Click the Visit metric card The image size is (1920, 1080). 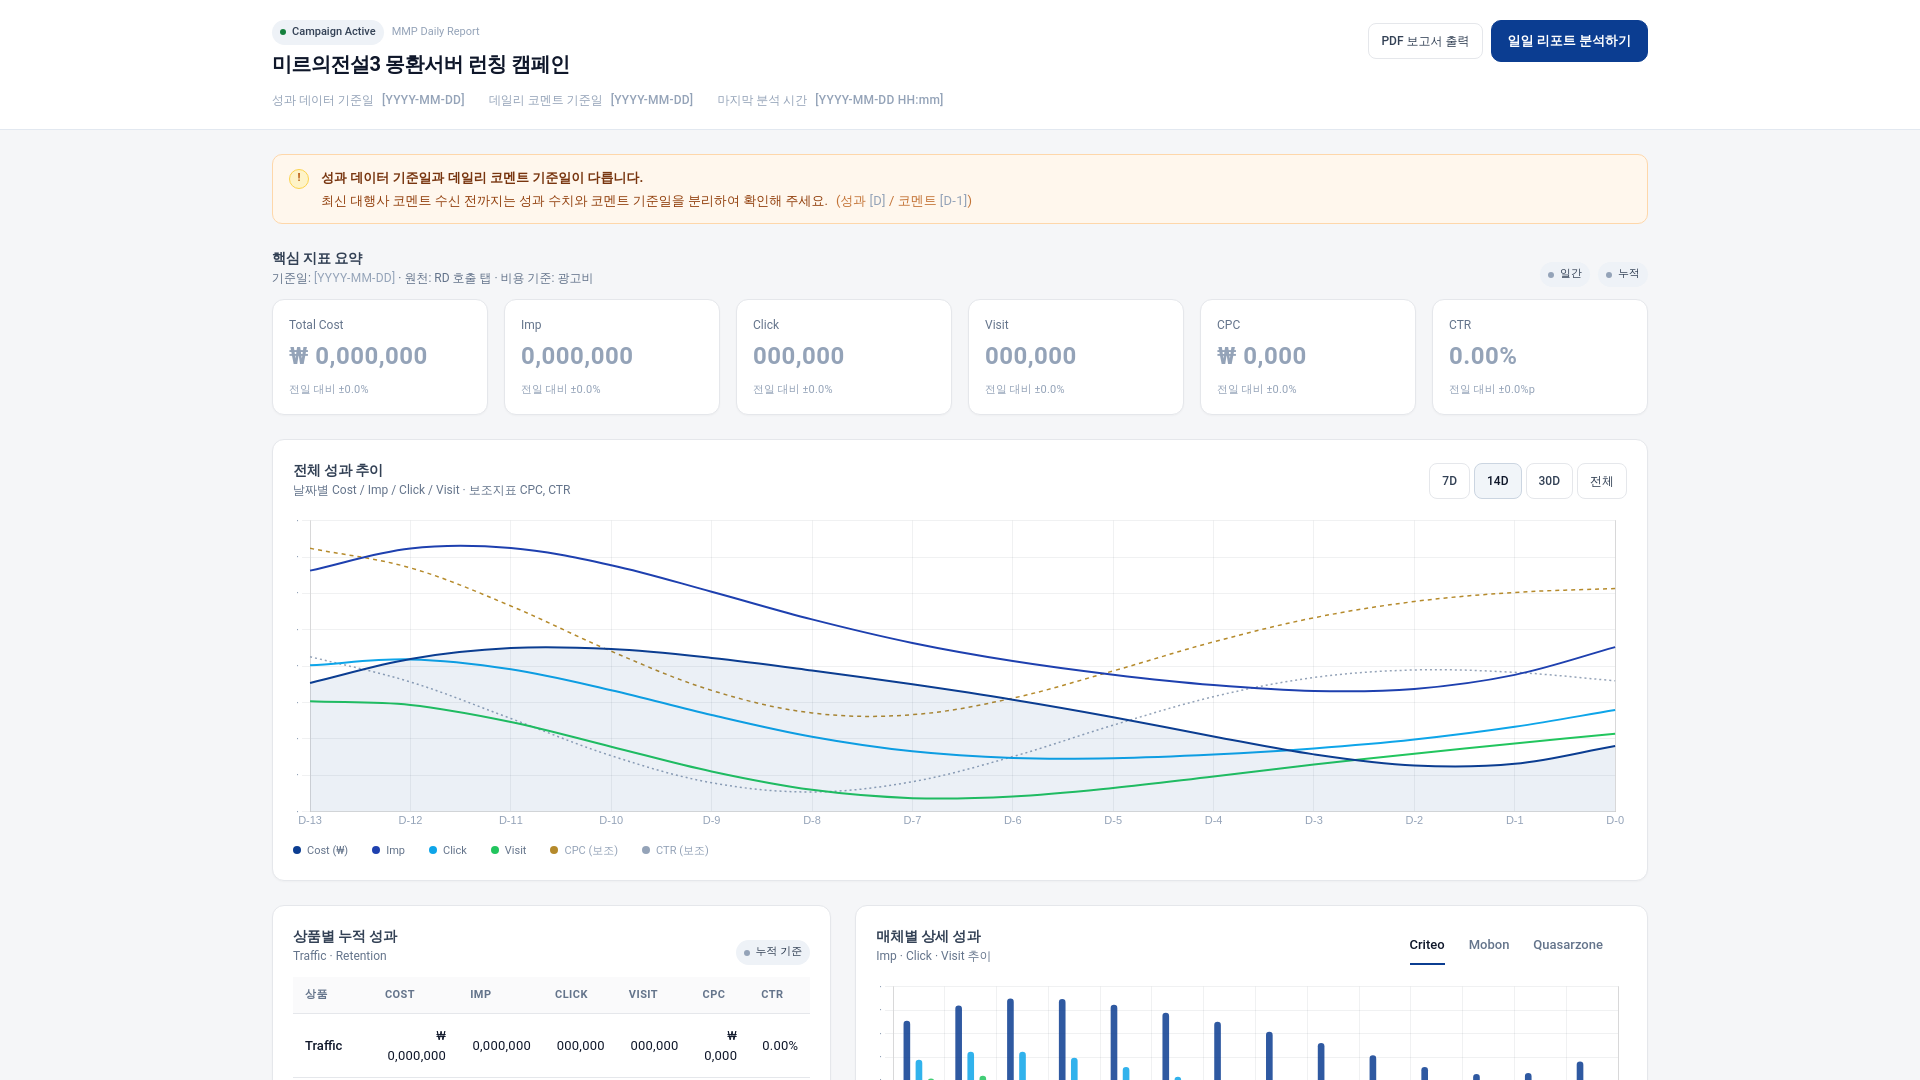[x=1076, y=357]
